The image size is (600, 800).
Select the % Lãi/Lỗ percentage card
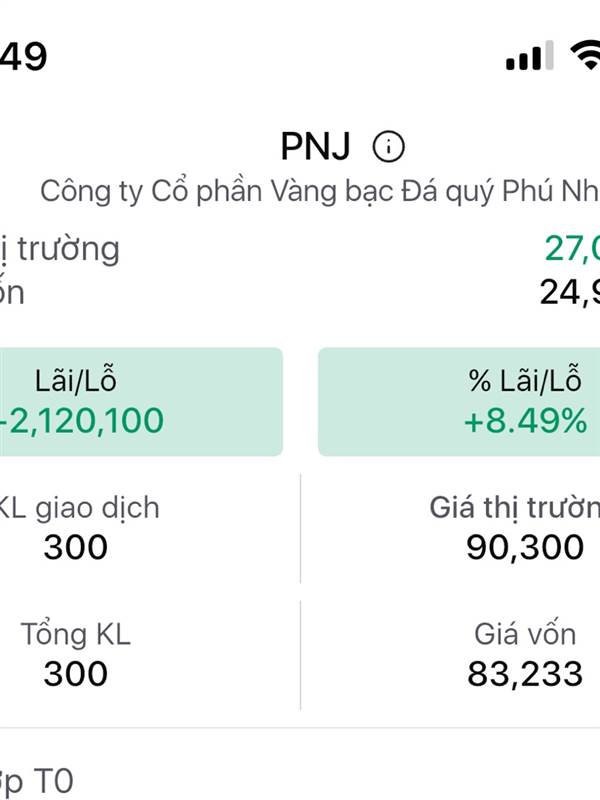pyautogui.click(x=459, y=402)
